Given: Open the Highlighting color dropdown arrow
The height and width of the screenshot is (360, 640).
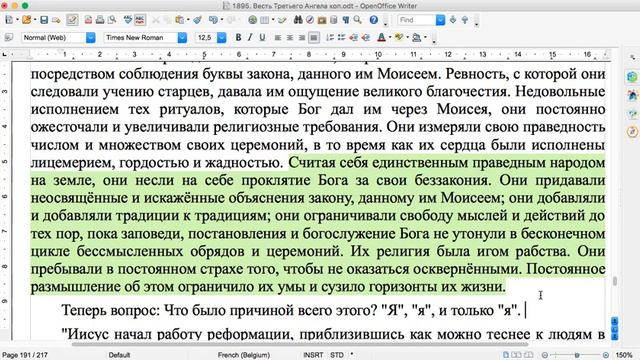Looking at the screenshot, I should click(x=407, y=38).
